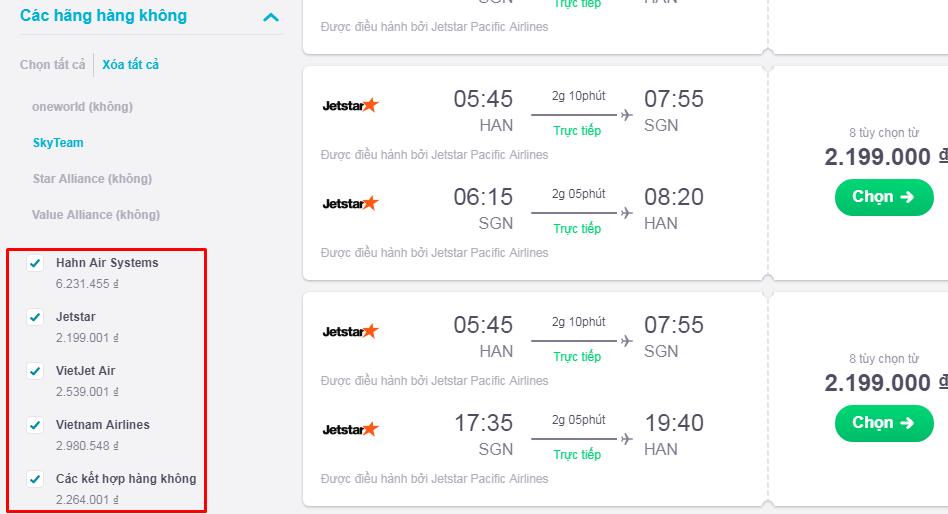Click the airplane icon on 17:35 flight route
948x514 pixels.
627,438
